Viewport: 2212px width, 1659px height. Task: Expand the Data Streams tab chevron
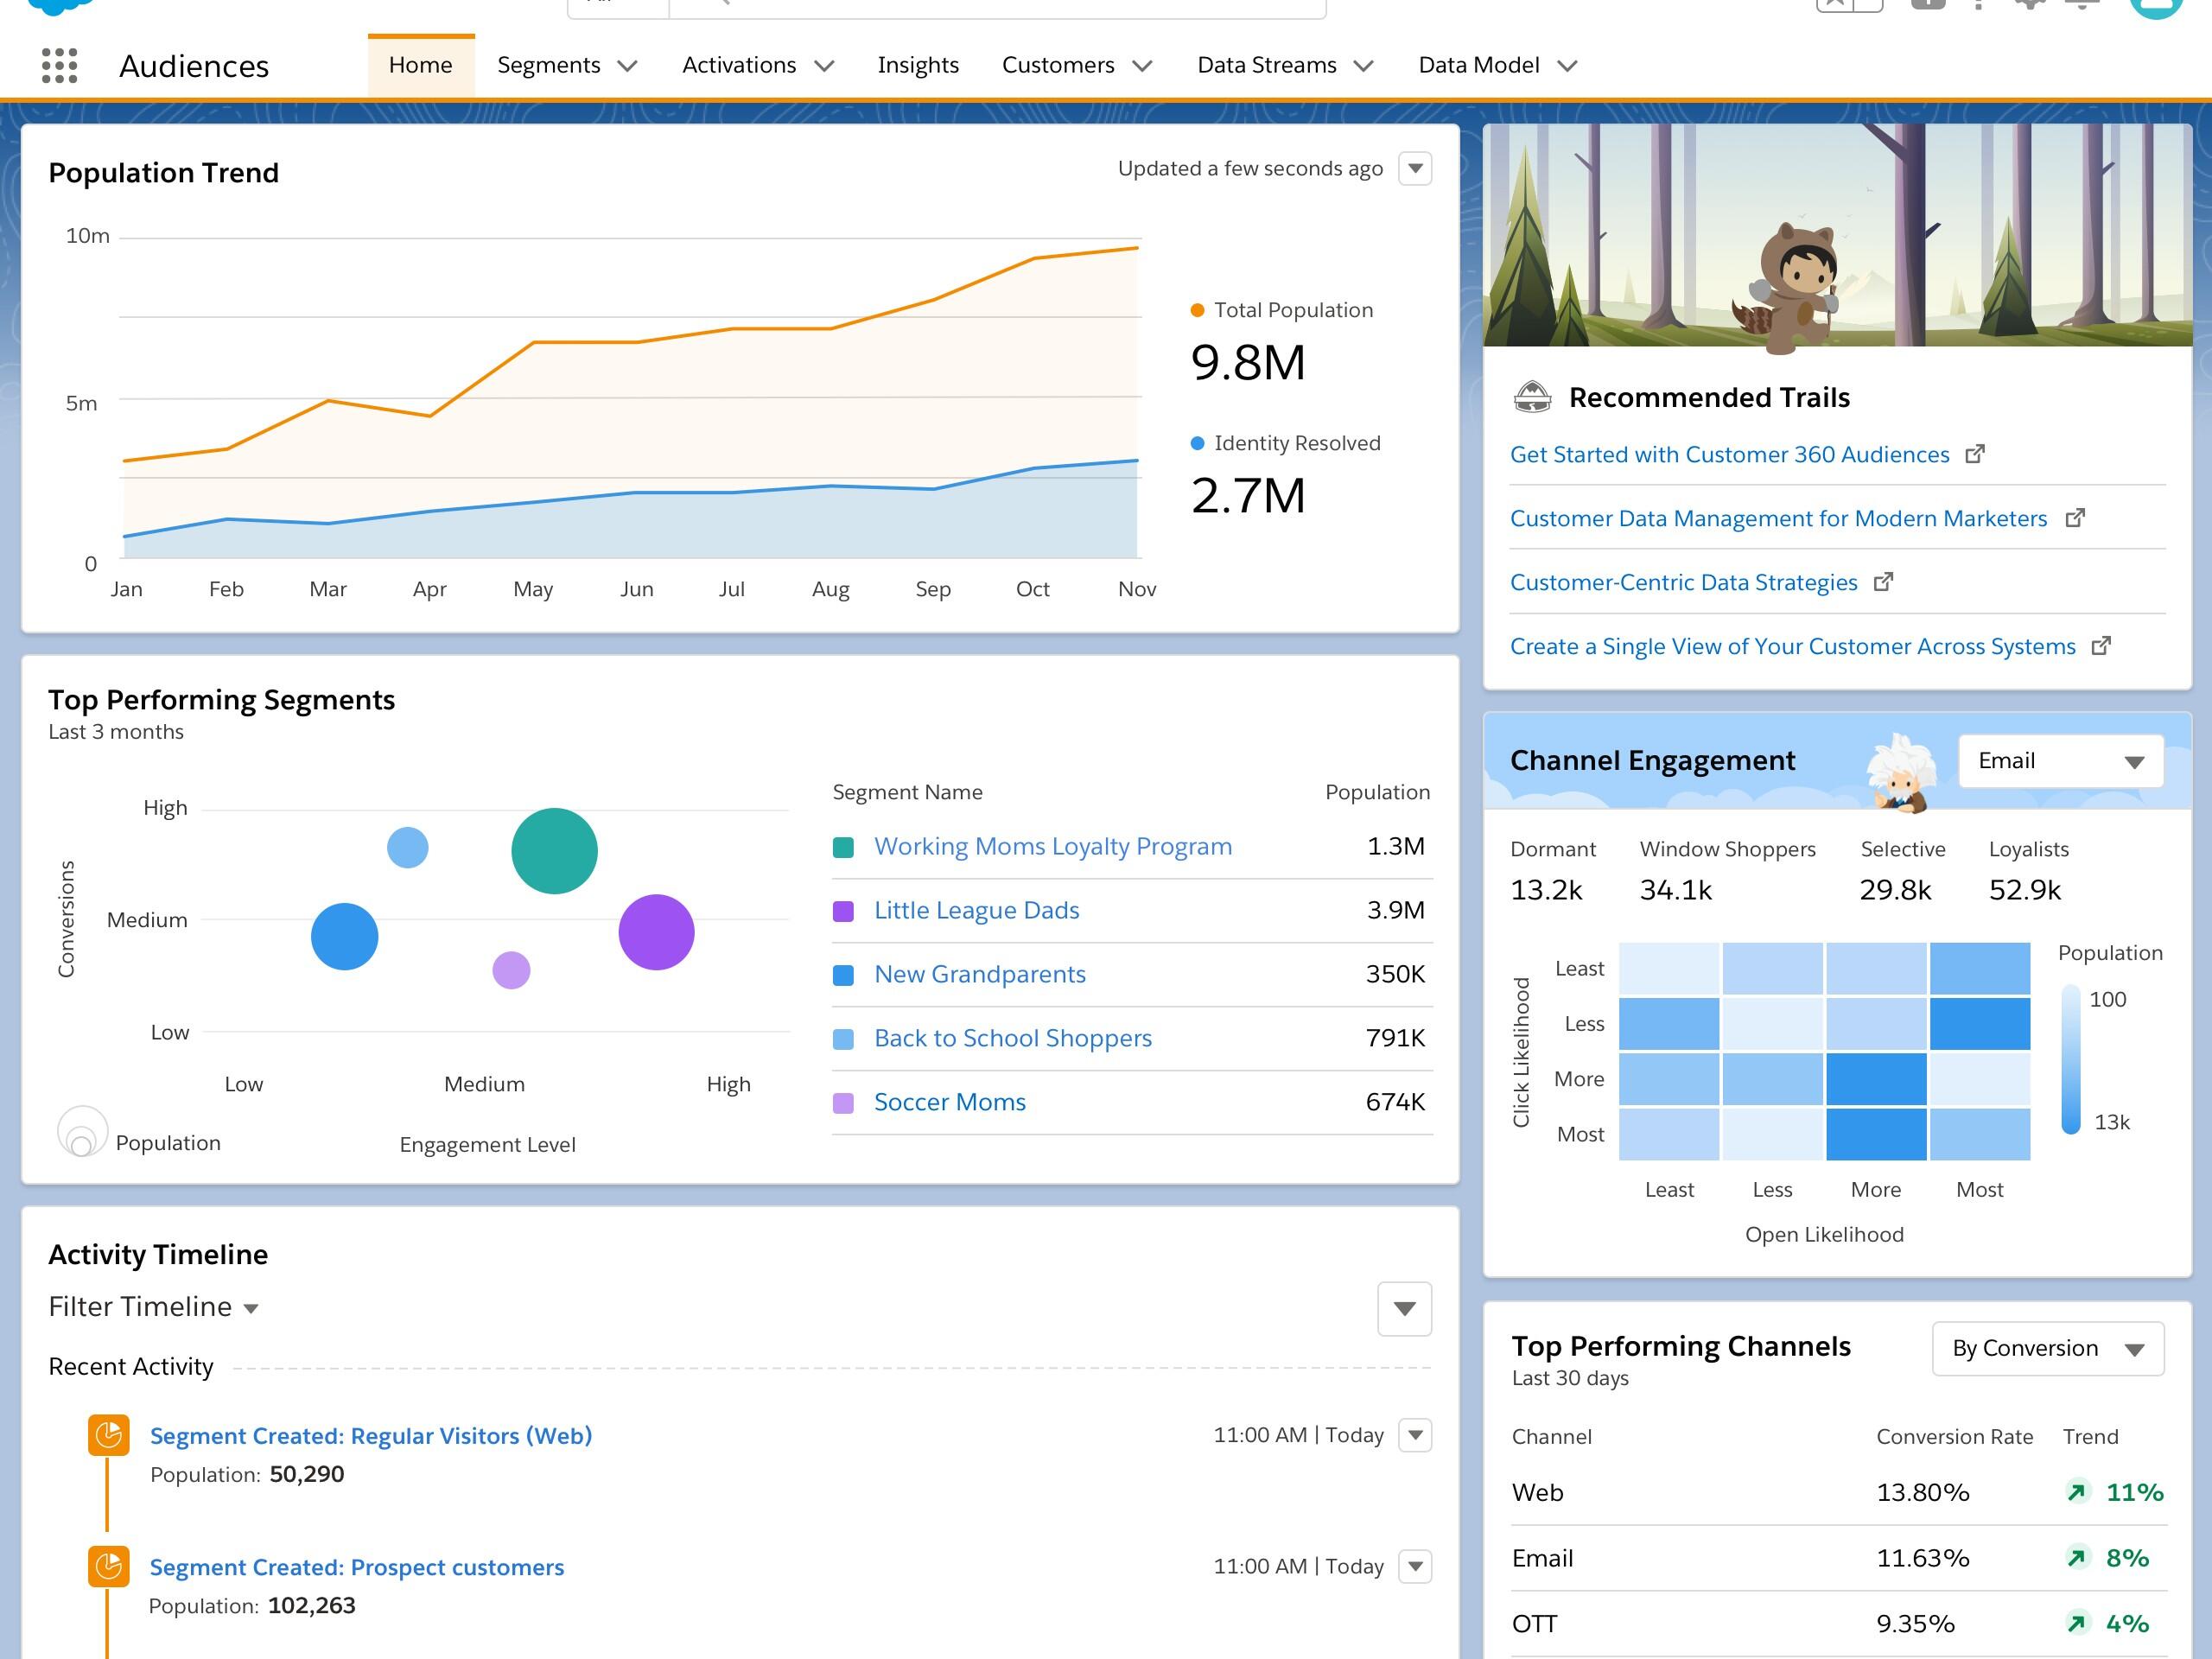(x=1363, y=66)
